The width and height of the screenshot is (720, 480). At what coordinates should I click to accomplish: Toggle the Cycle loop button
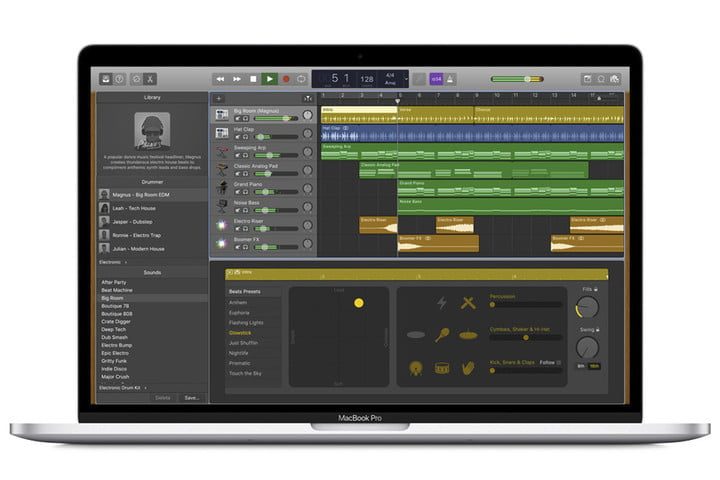301,79
